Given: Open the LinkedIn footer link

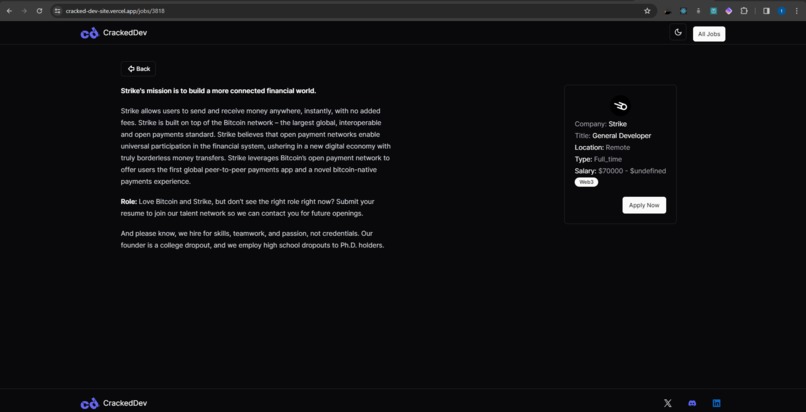Looking at the screenshot, I should click(x=717, y=403).
